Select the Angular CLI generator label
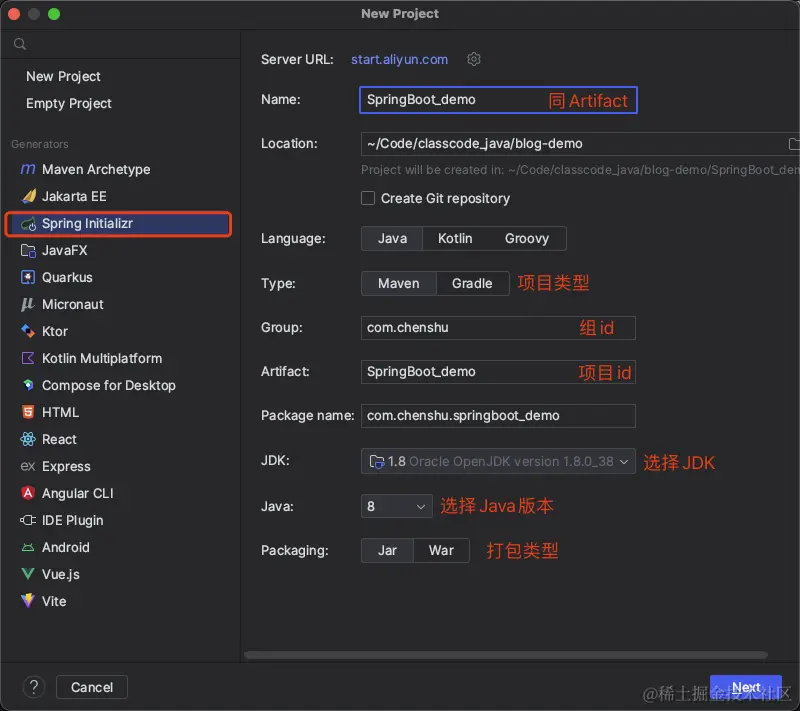Screen dimensions: 800x711 point(78,493)
